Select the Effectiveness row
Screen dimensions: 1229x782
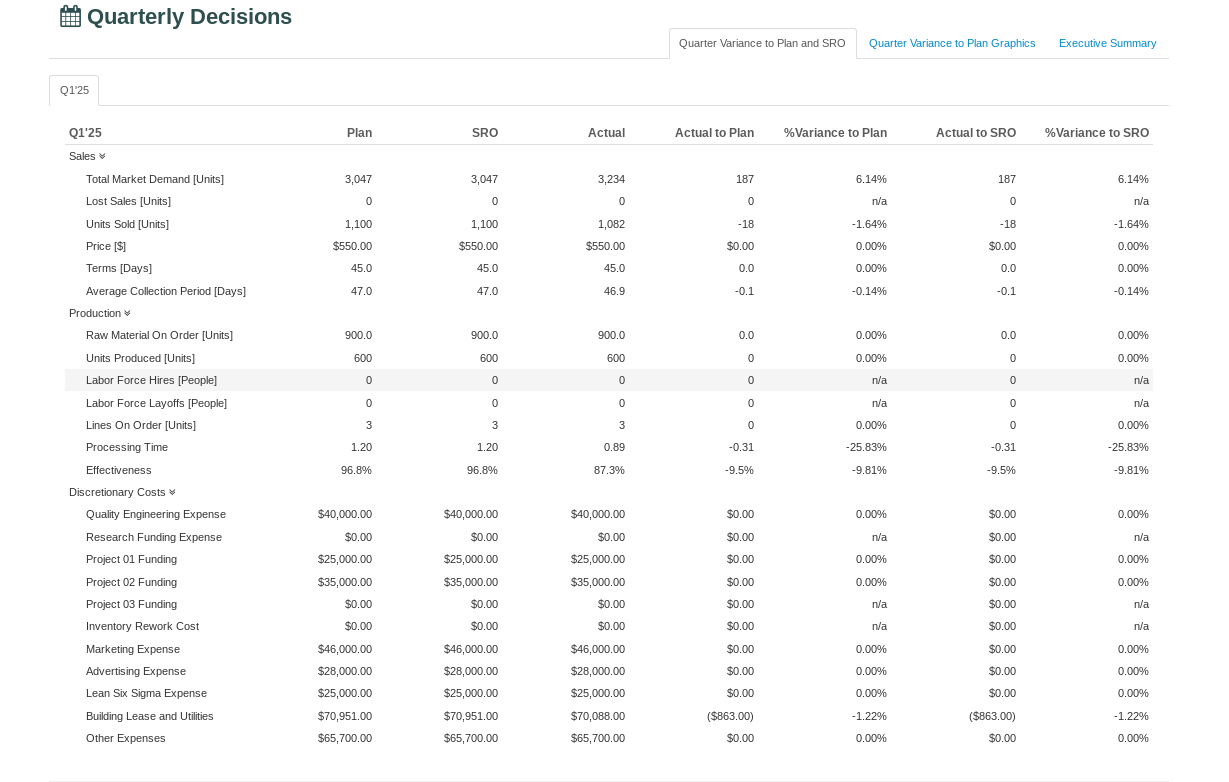pyautogui.click(x=118, y=470)
